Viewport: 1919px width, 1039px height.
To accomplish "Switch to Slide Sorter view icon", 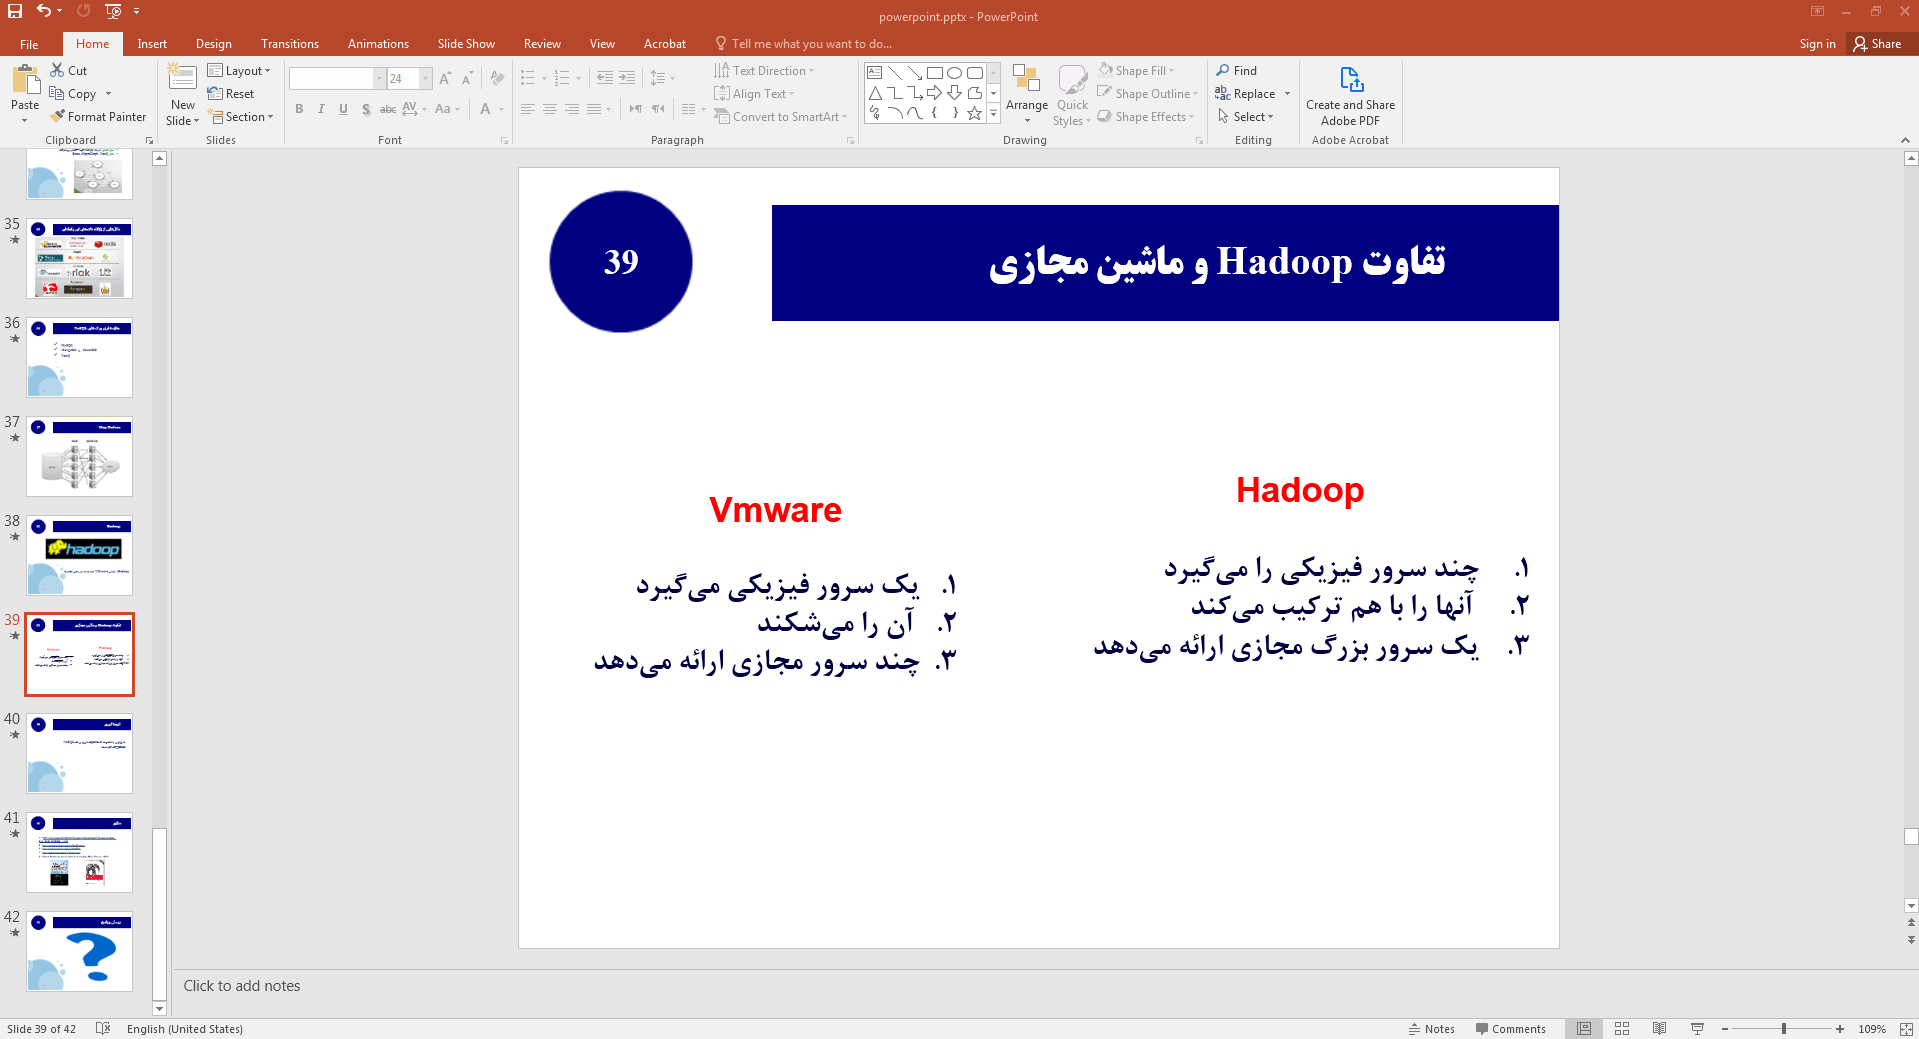I will coord(1622,1029).
